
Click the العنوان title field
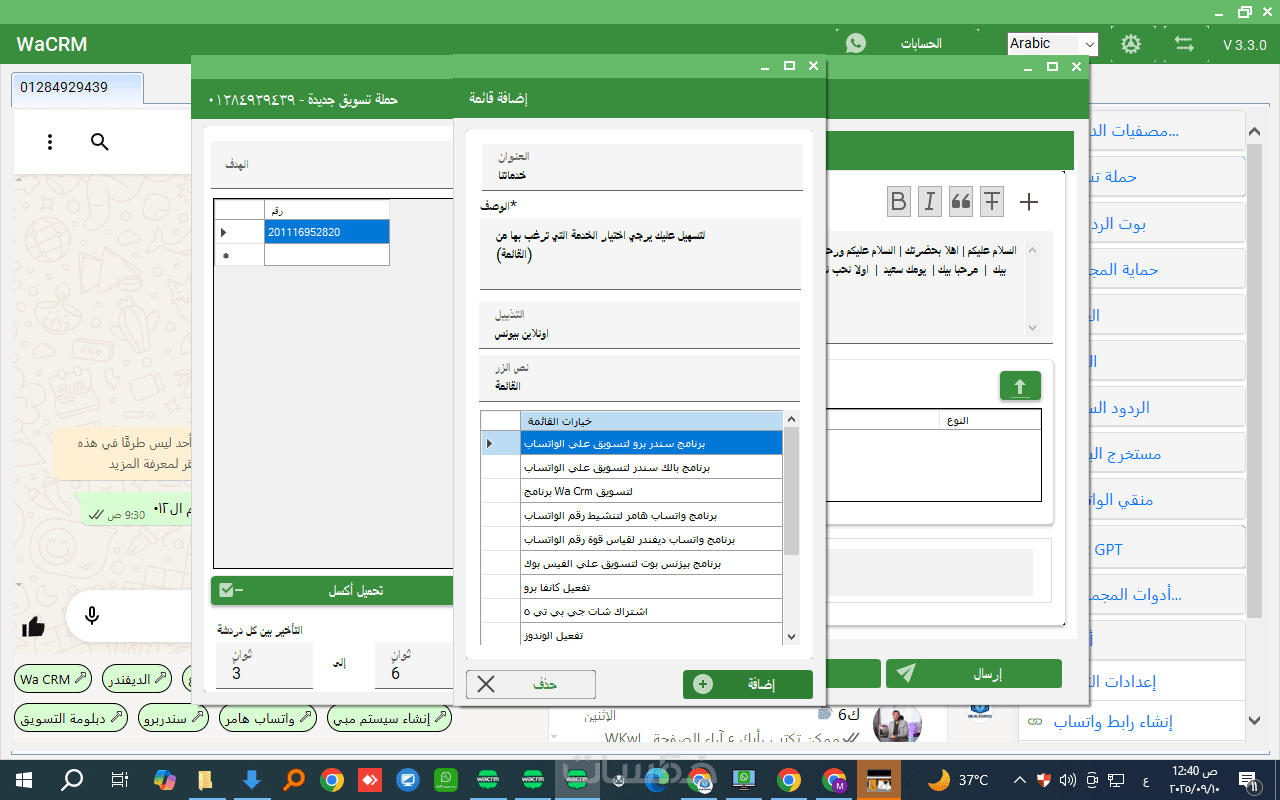coord(642,167)
